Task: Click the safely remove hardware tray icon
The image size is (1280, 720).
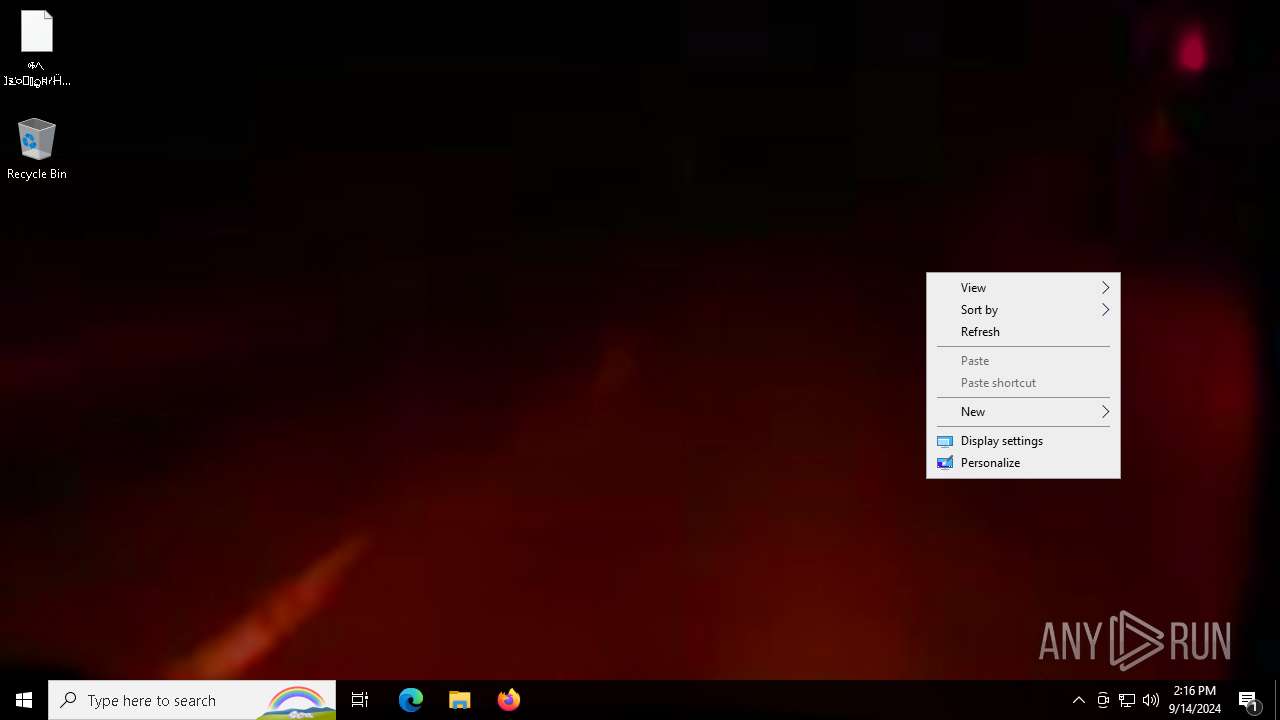Action: click(x=1103, y=700)
